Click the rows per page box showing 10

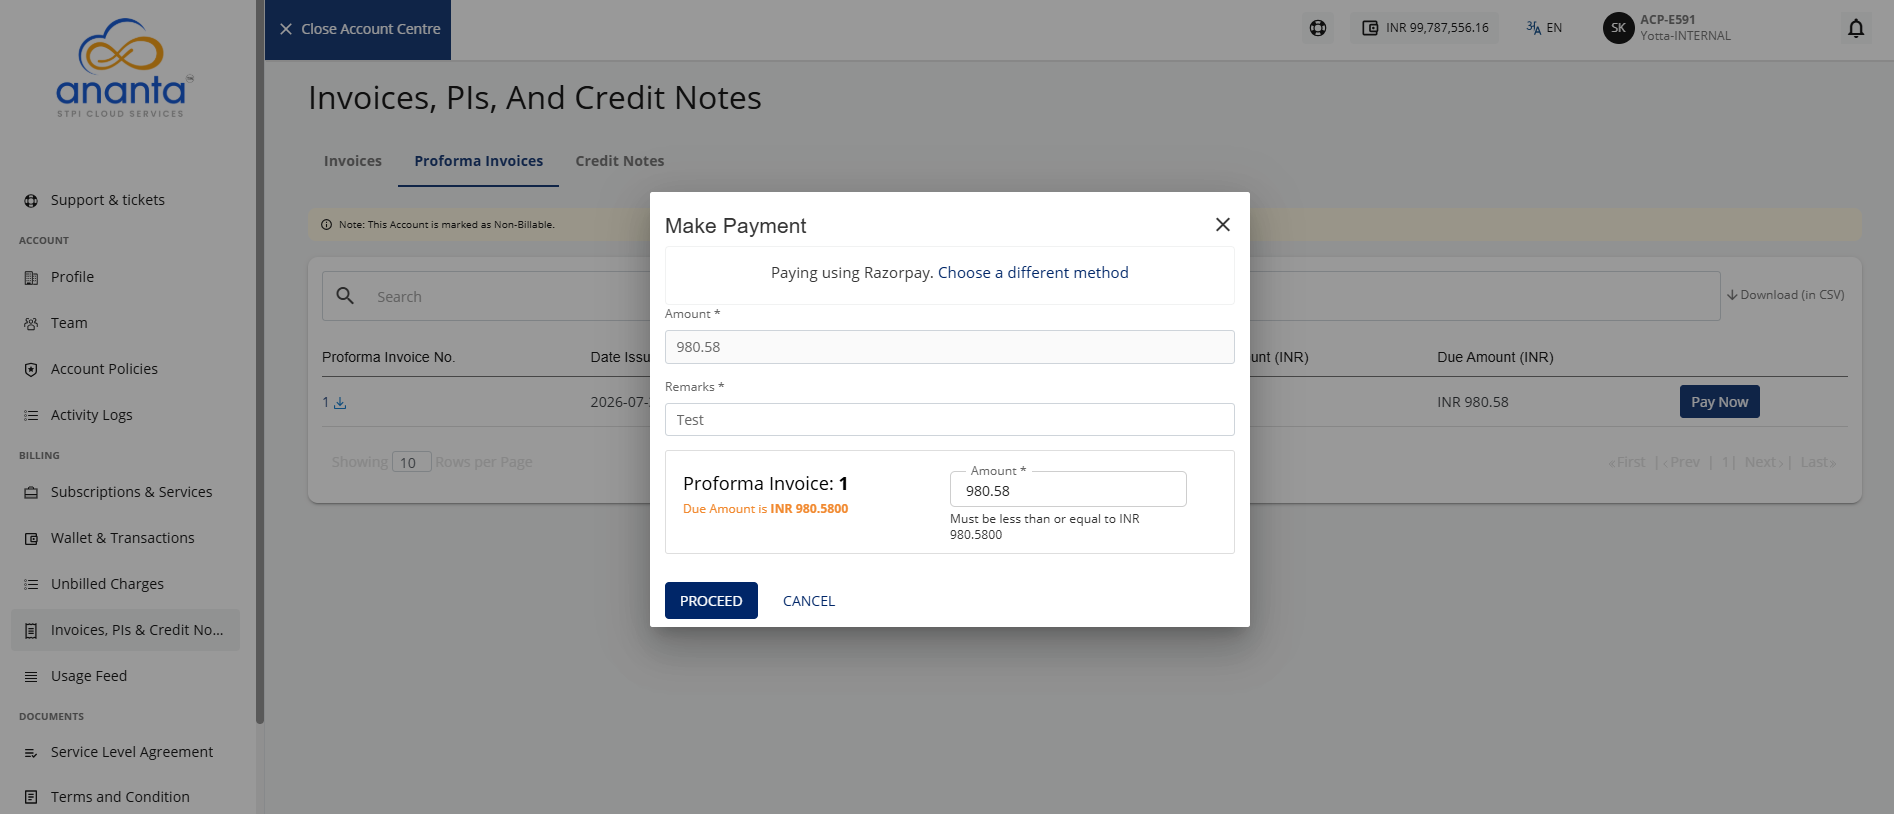(x=411, y=462)
